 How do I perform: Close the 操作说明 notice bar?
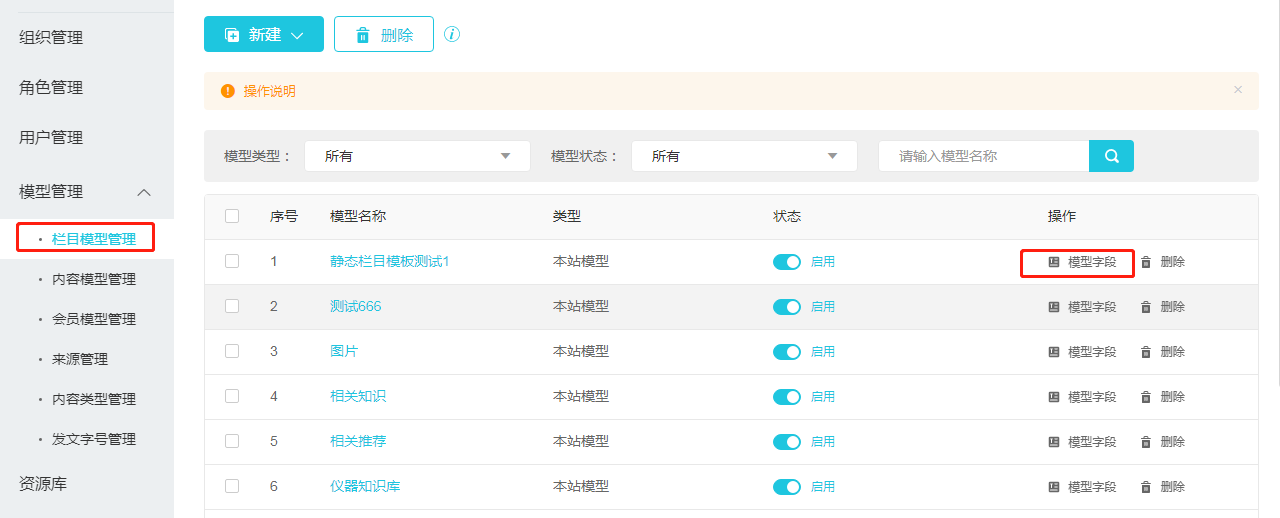click(x=1238, y=90)
